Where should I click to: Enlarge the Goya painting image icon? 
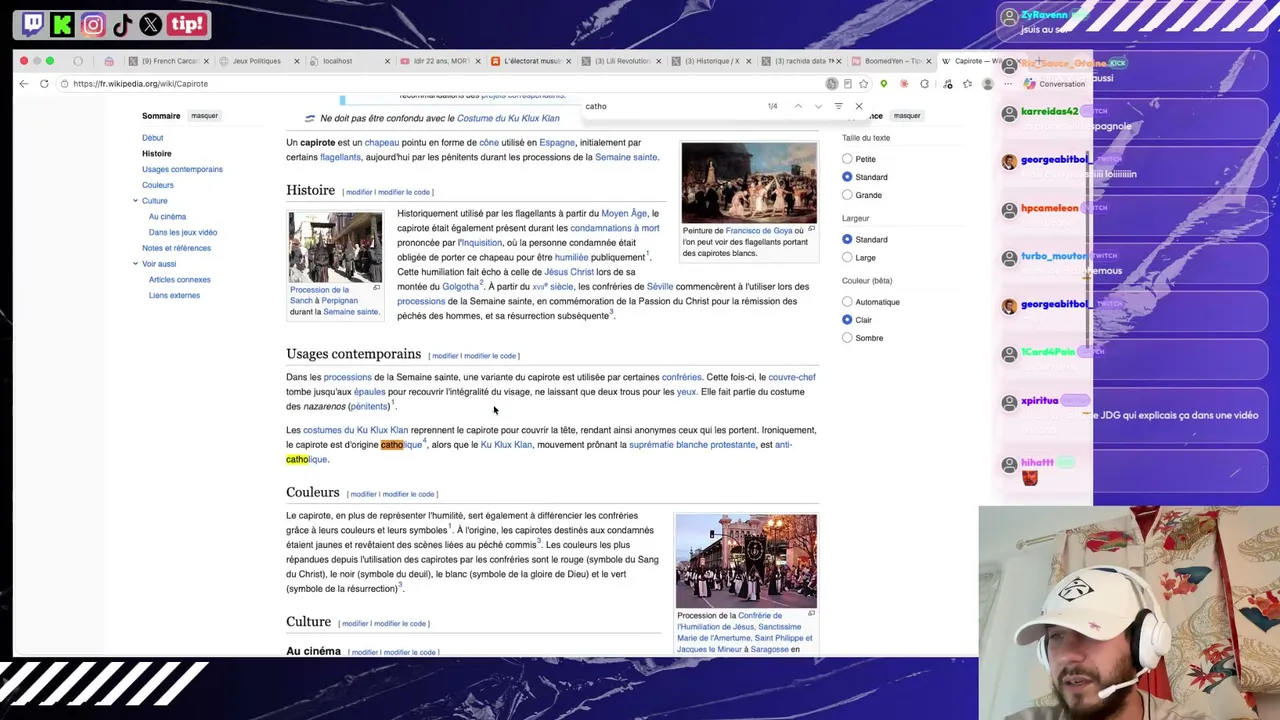[x=811, y=229]
